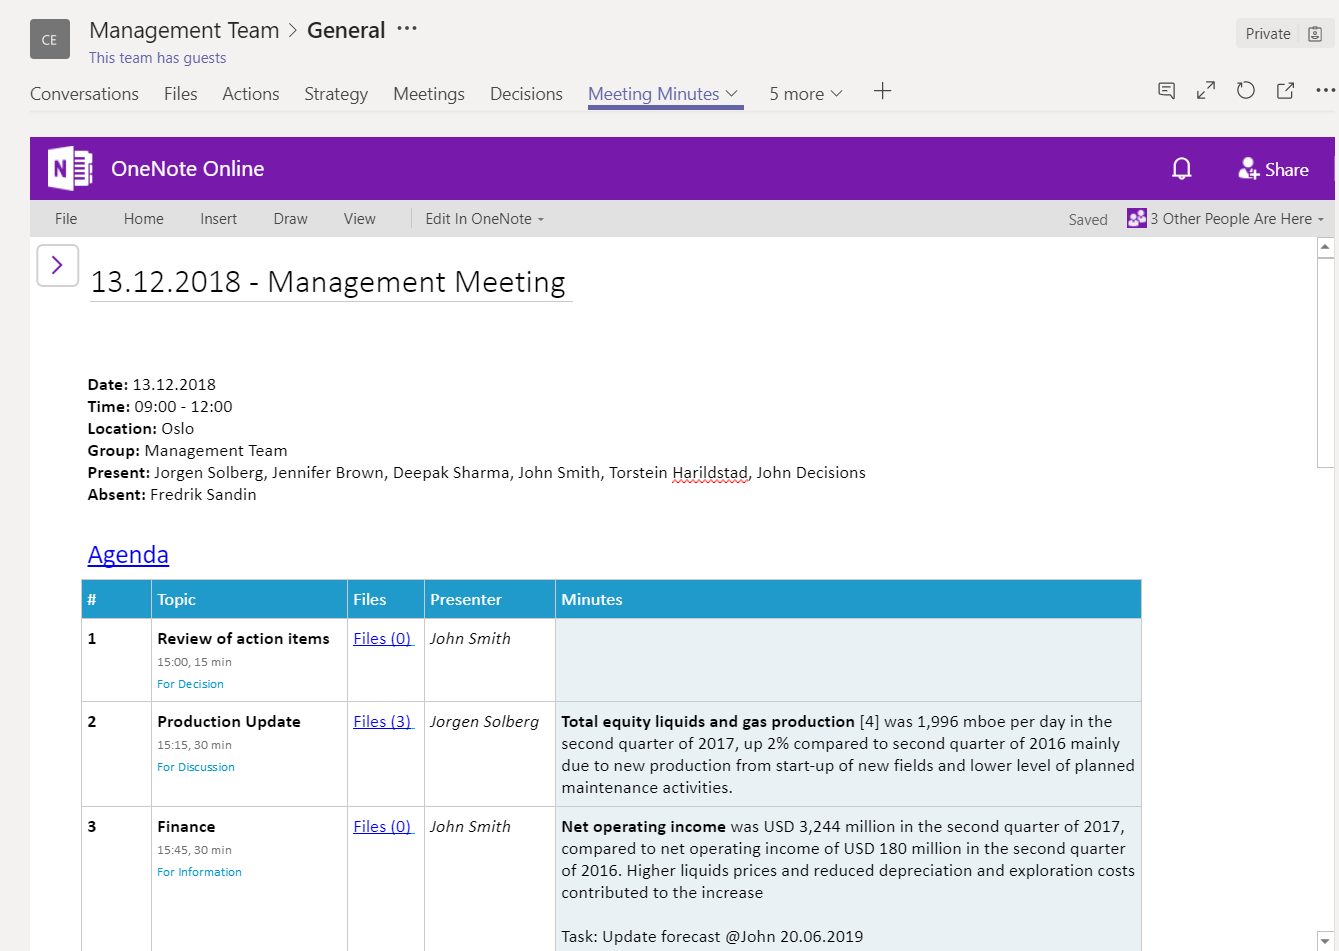The height and width of the screenshot is (951, 1339).
Task: Open the Agenda link
Action: tap(128, 555)
